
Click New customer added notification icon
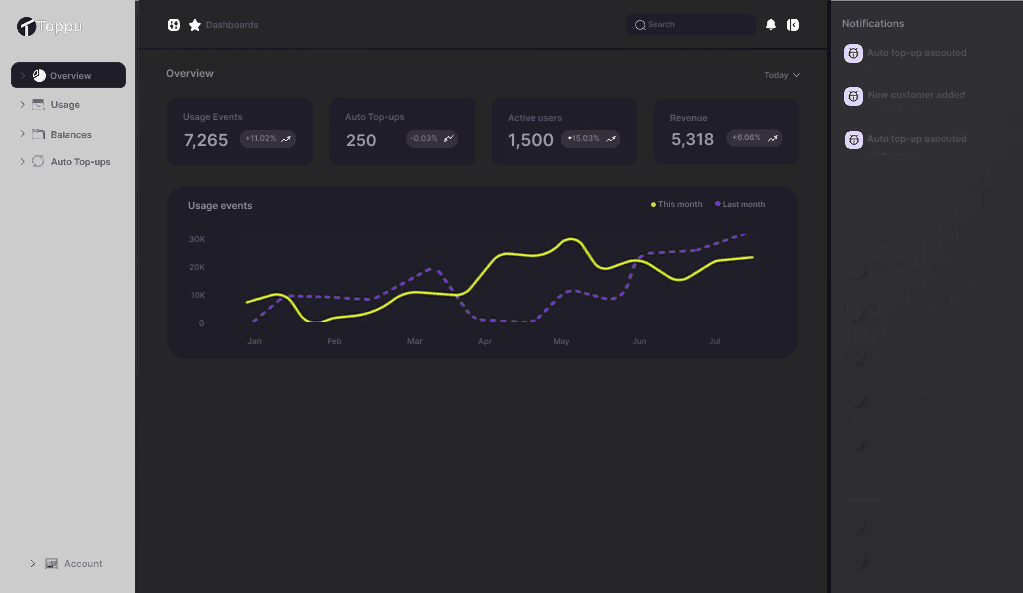click(853, 97)
